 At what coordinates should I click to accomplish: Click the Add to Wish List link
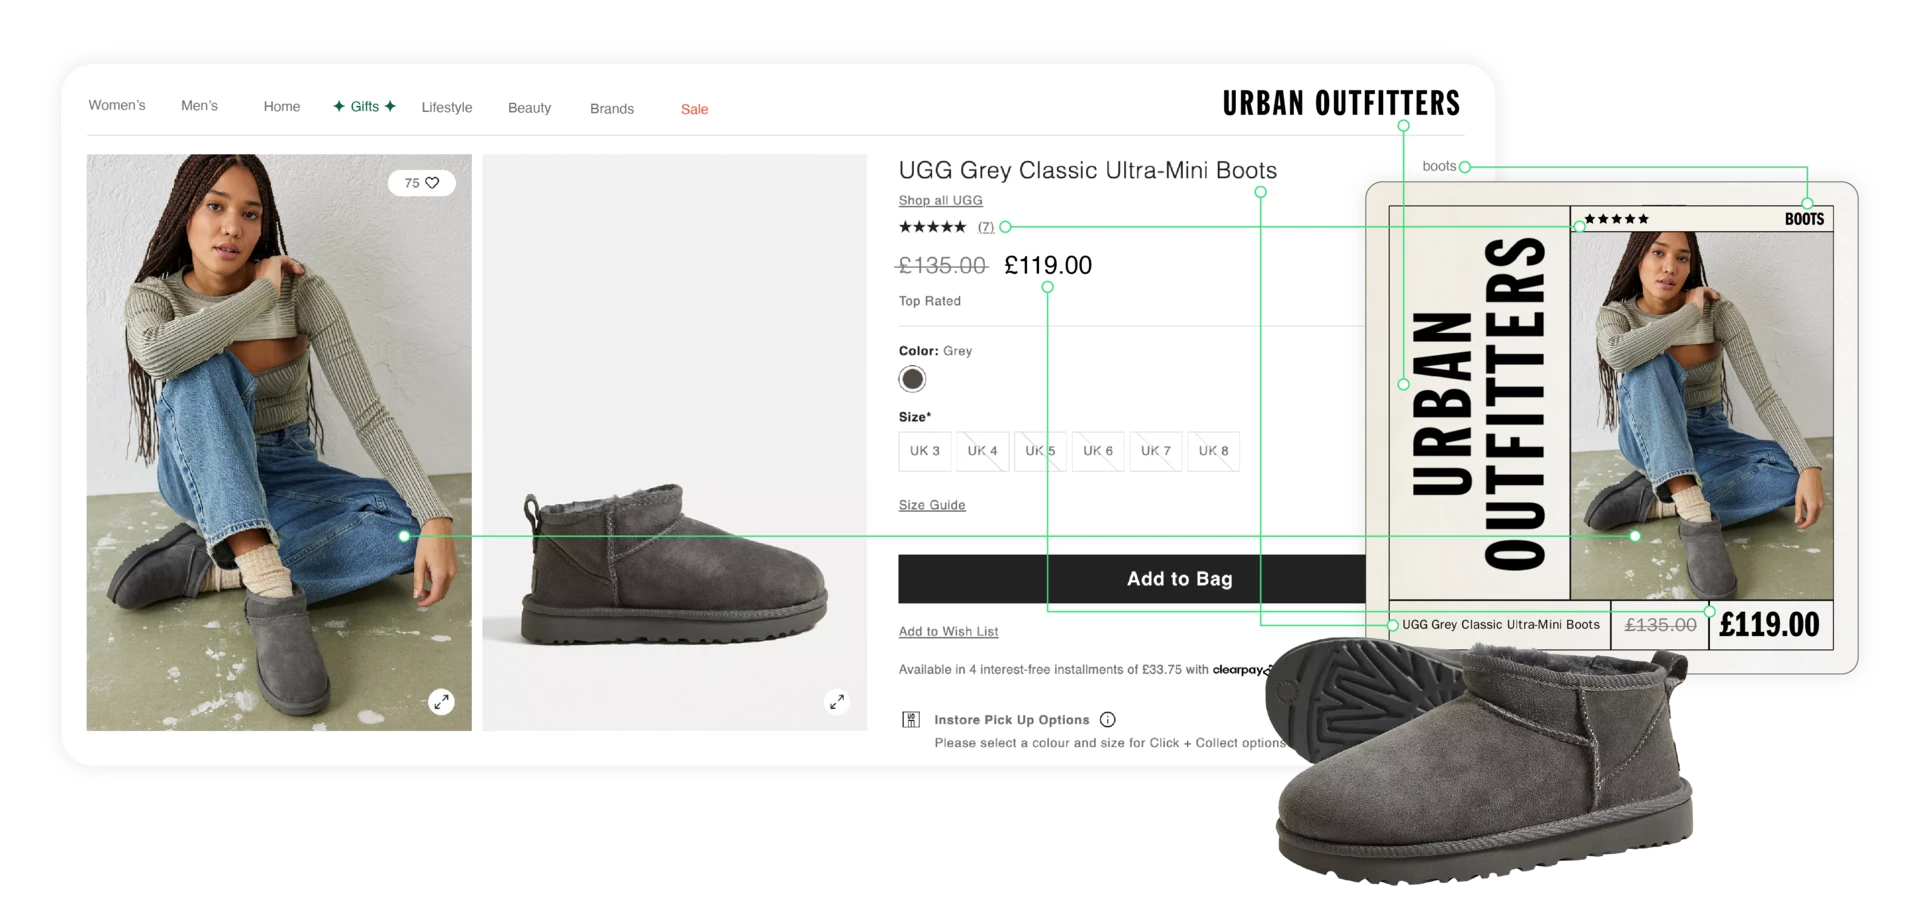pos(948,632)
